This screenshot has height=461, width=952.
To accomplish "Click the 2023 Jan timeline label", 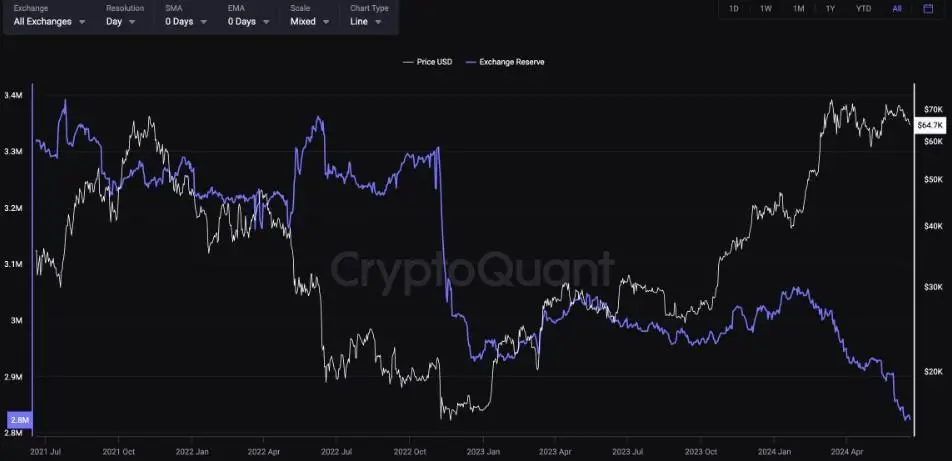I will [483, 451].
